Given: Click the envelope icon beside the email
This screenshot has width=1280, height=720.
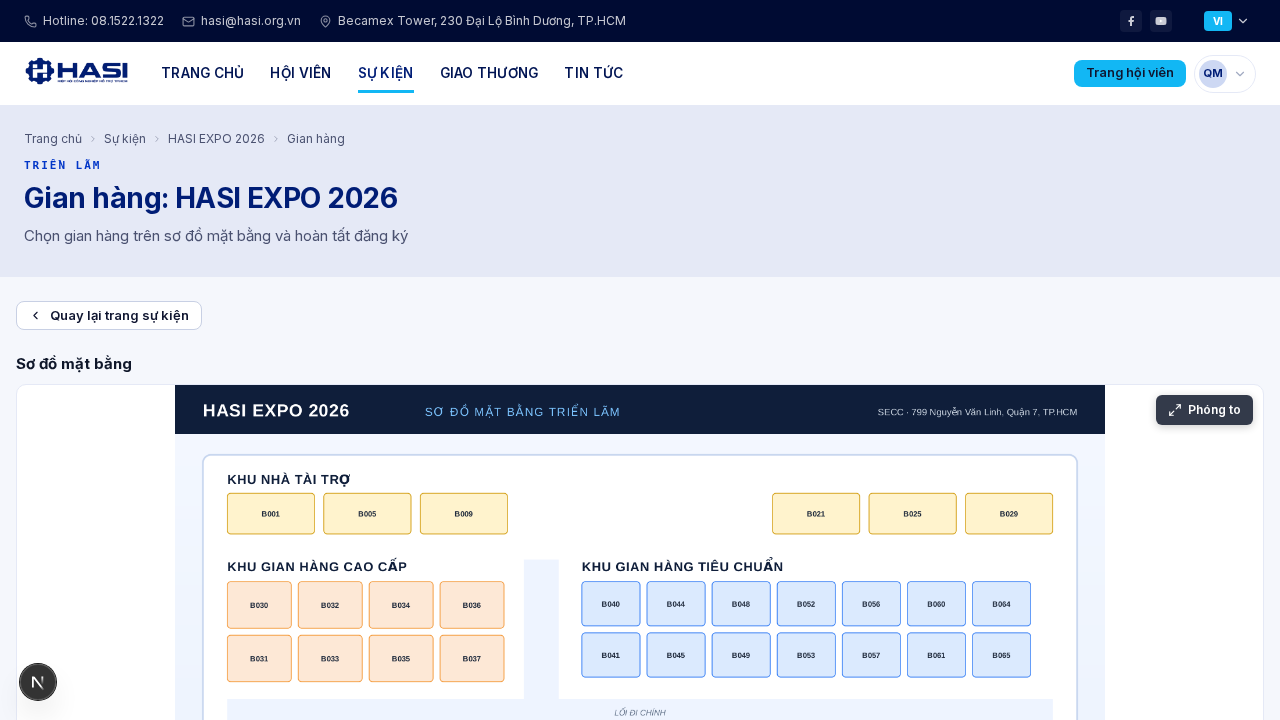Looking at the screenshot, I should point(188,21).
